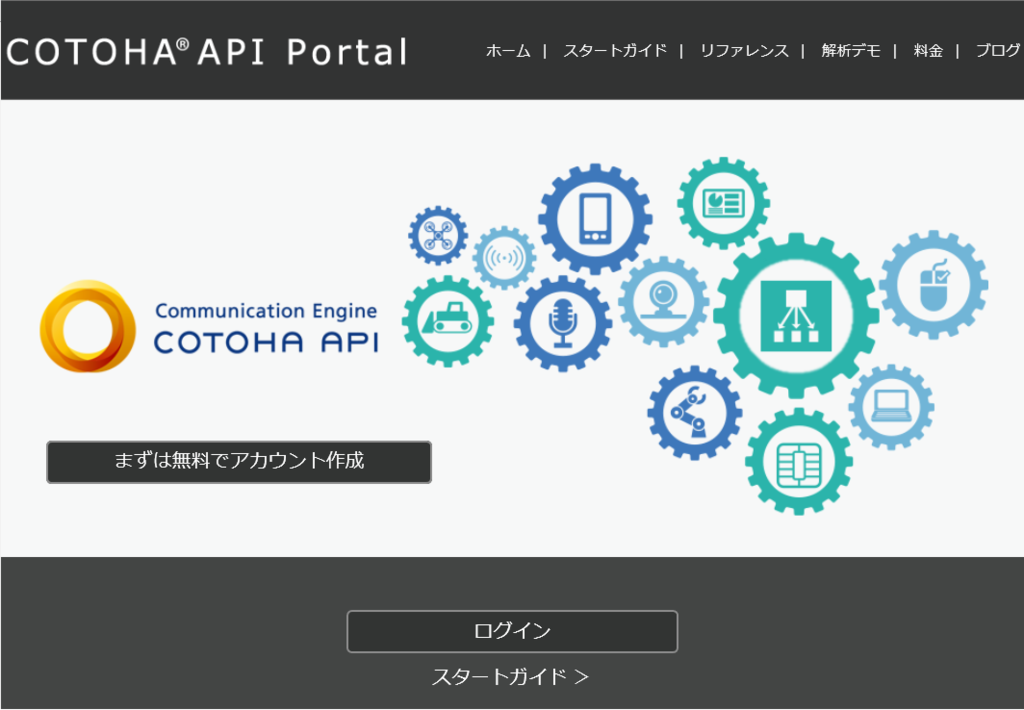Click the smartphone gear icon
Viewport: 1024px width, 710px height.
pos(595,219)
